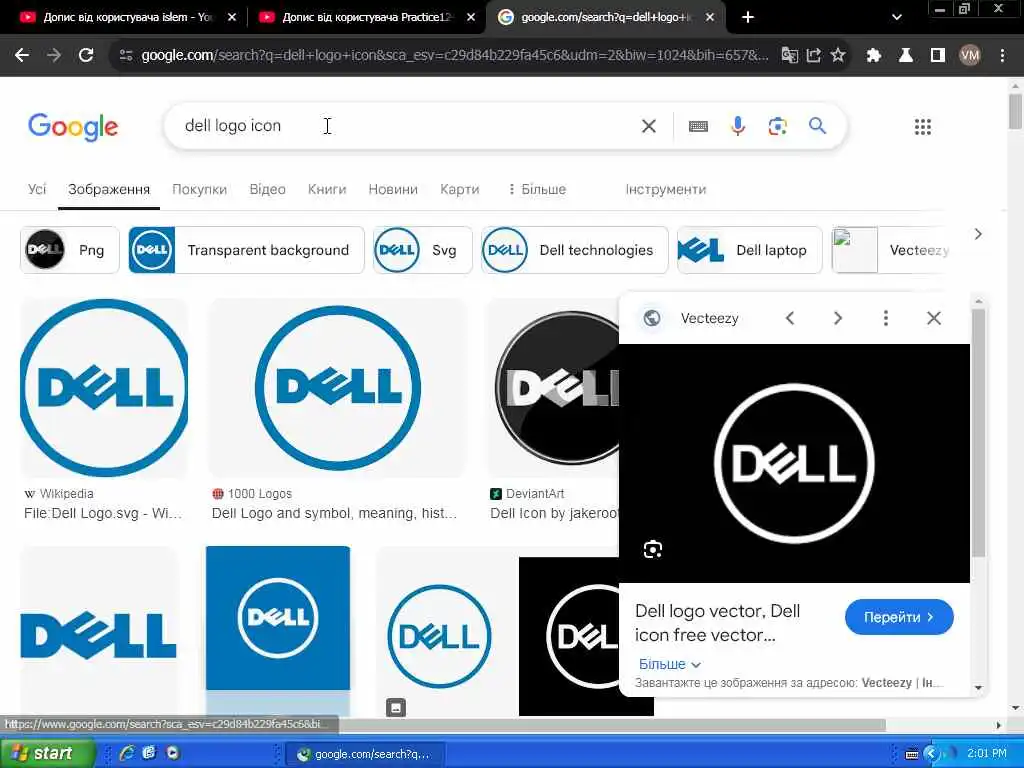Screen dimensions: 1024x768
Task: Start voice search with the microphone icon
Action: coord(738,125)
